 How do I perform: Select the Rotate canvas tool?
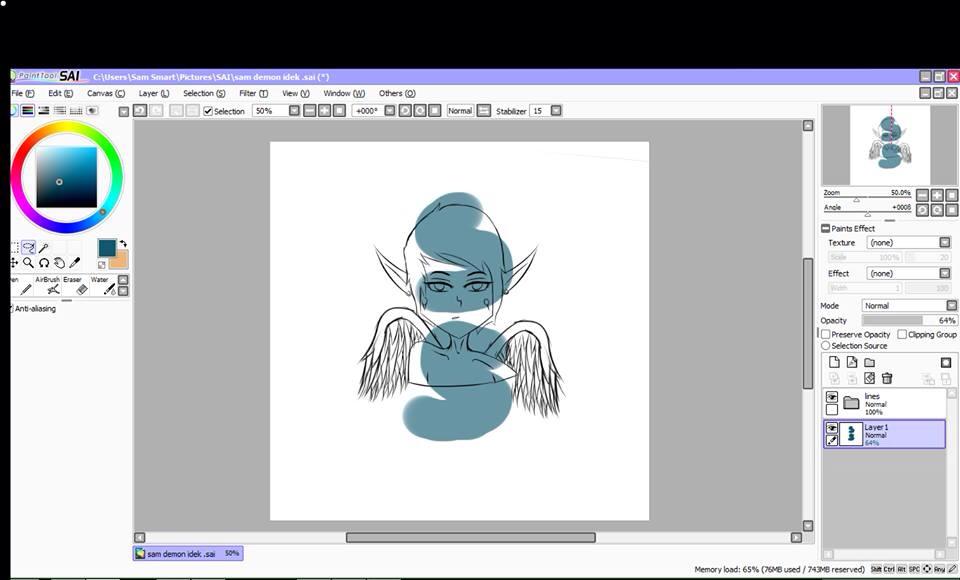[x=43, y=263]
